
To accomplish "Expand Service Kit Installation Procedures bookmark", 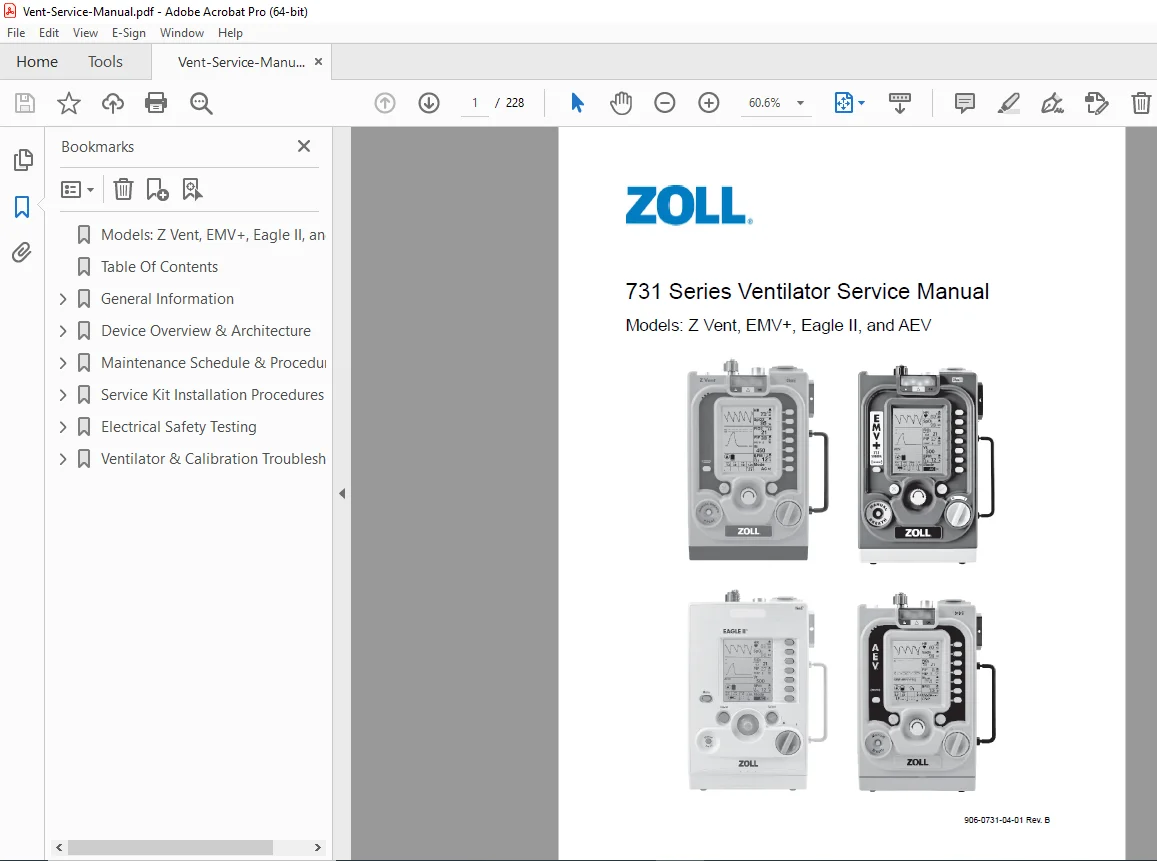I will (63, 395).
